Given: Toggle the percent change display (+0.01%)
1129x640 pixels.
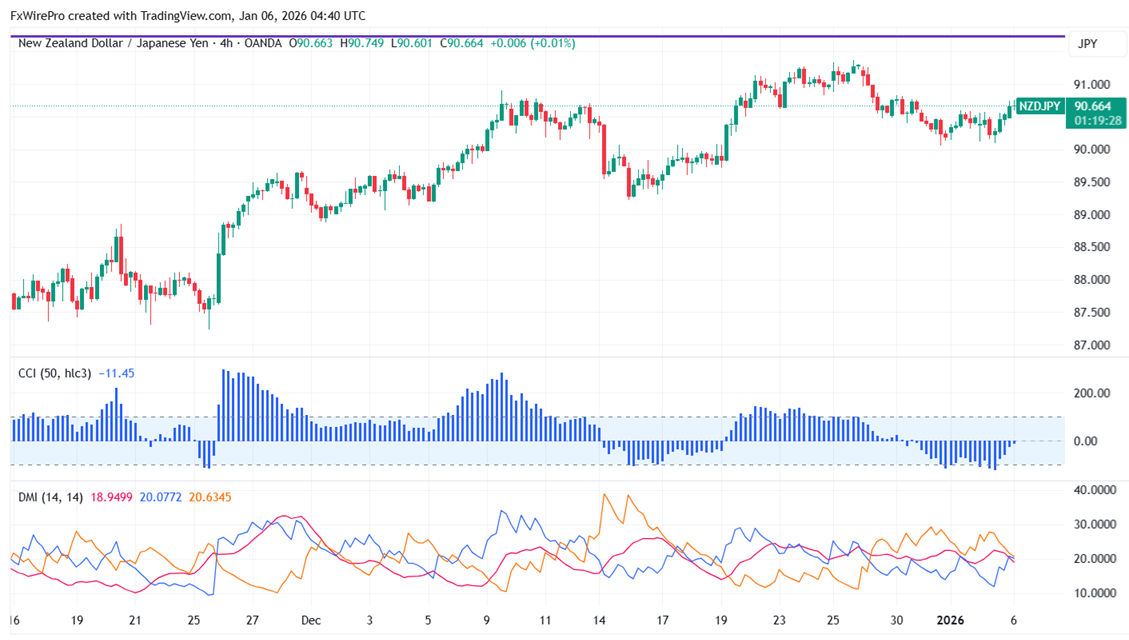Looking at the screenshot, I should (x=554, y=44).
